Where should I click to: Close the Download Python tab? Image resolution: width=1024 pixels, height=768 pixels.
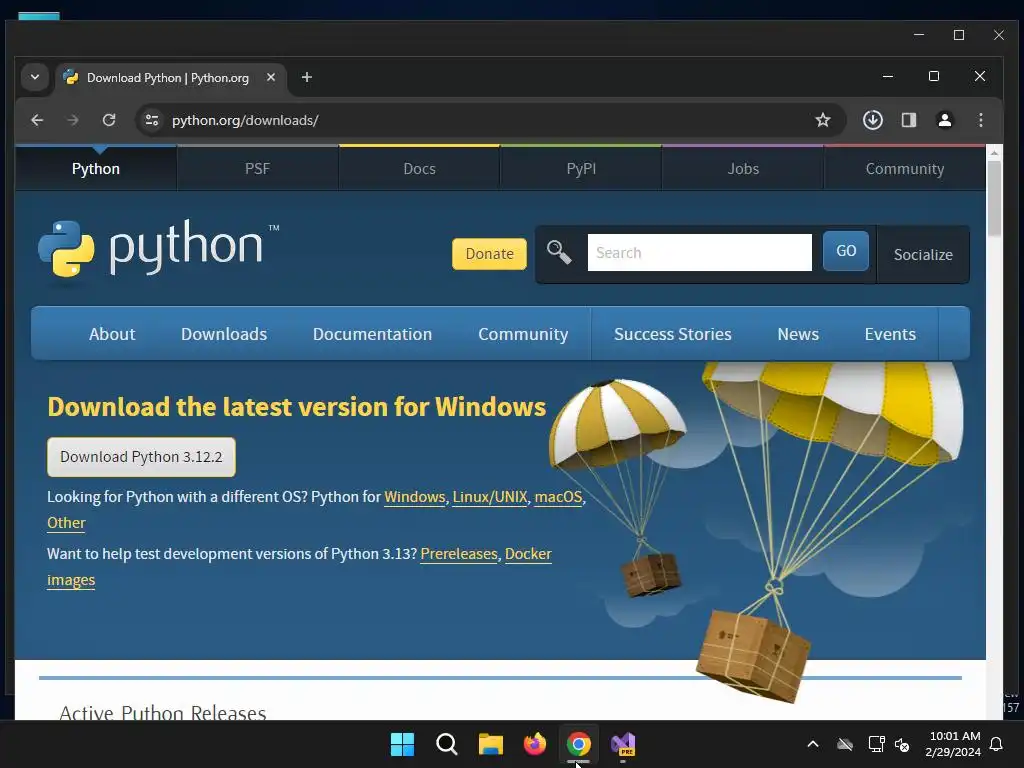(x=271, y=77)
